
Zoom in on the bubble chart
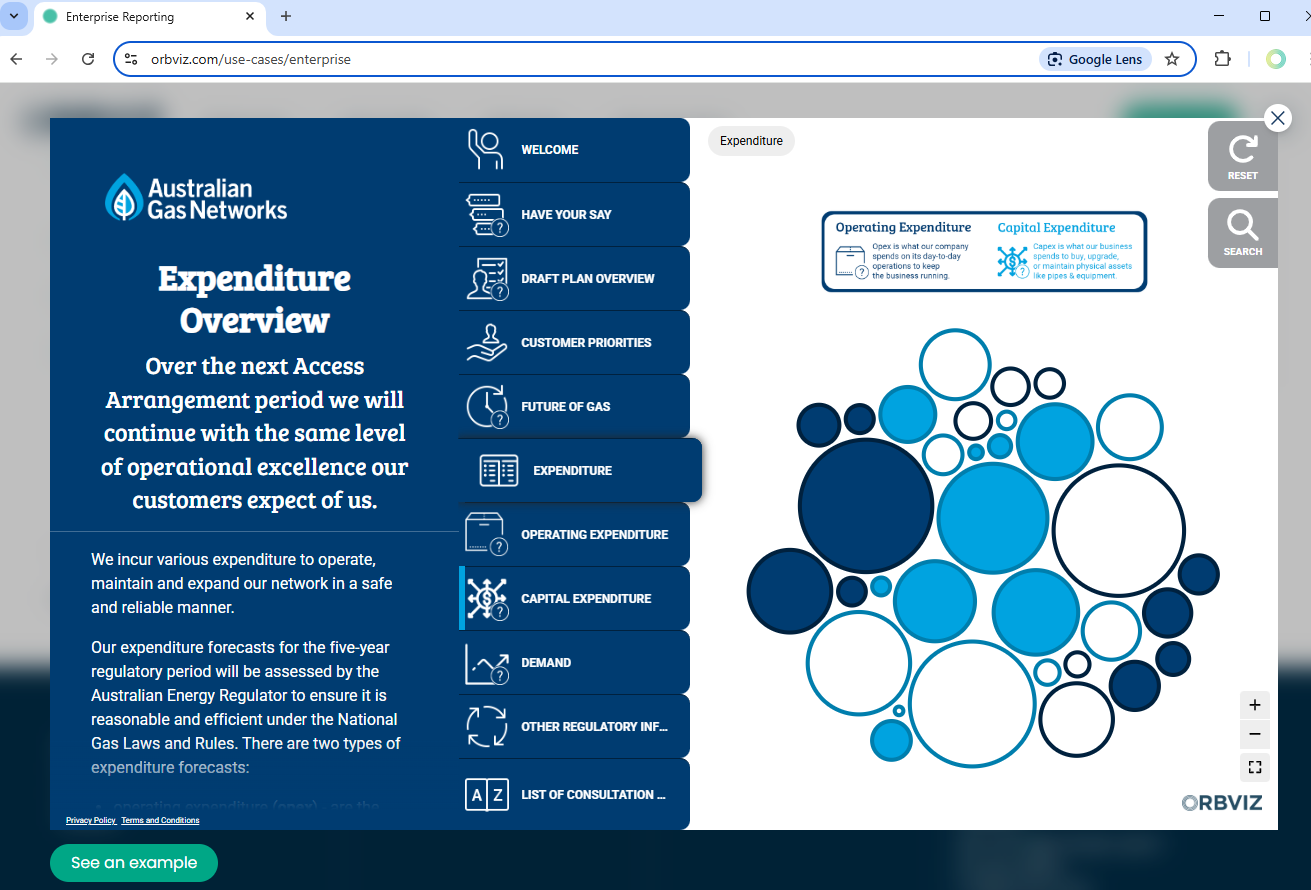pos(1255,704)
